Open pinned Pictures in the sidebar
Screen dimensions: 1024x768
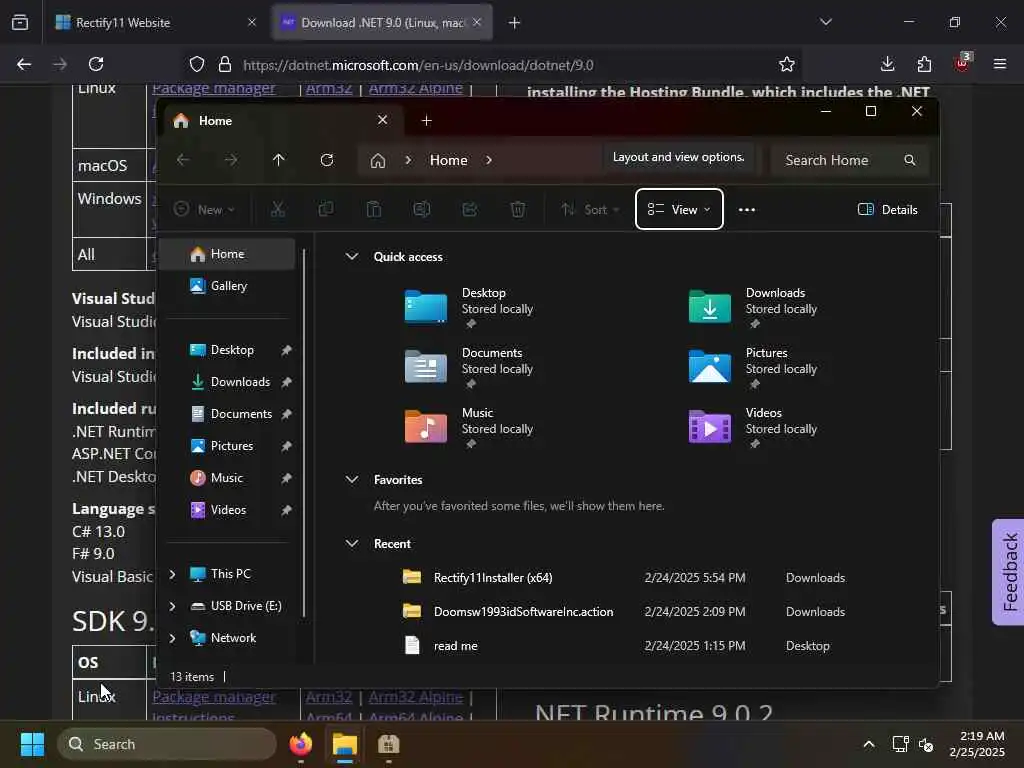[231, 445]
